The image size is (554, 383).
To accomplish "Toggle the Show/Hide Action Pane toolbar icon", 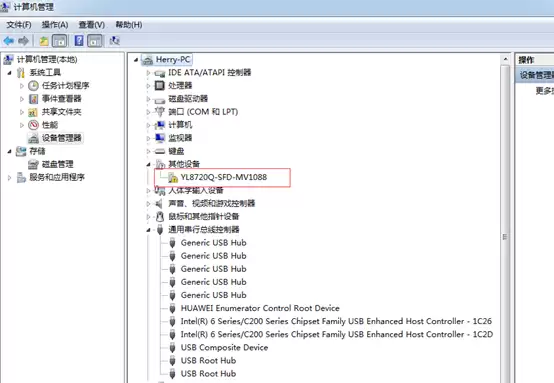I will pos(95,41).
